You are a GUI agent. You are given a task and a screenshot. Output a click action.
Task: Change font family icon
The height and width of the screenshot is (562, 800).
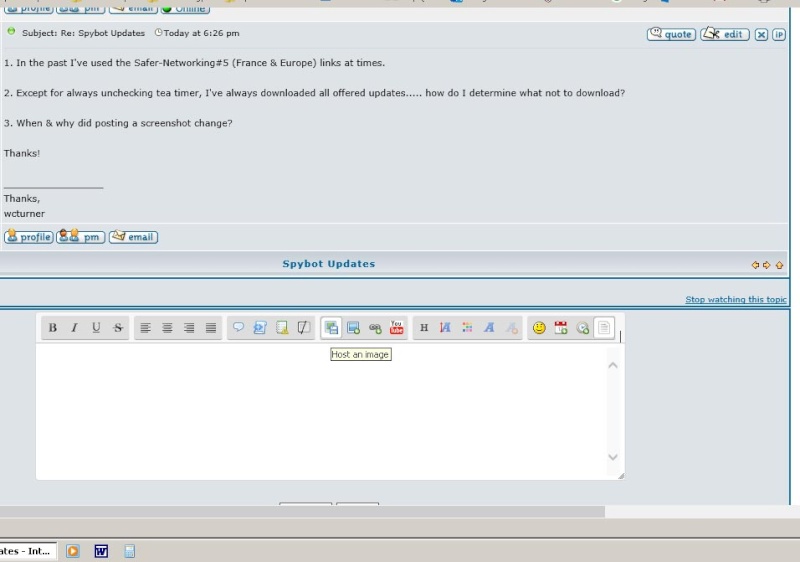click(489, 328)
